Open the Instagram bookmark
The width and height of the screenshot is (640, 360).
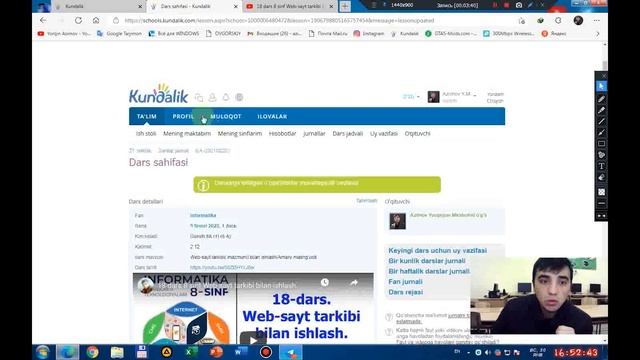[369, 34]
